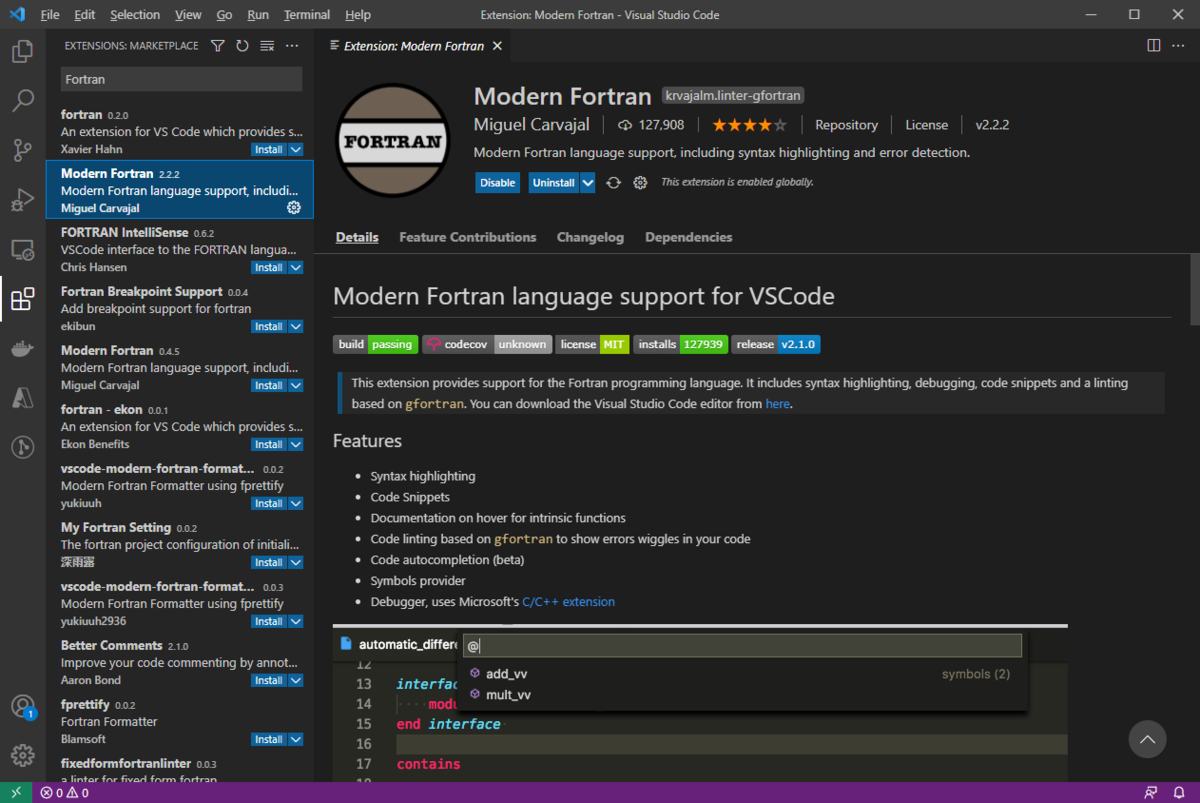Click publisher name Miguel Carvajal in header
Image resolution: width=1200 pixels, height=803 pixels.
pyautogui.click(x=531, y=125)
